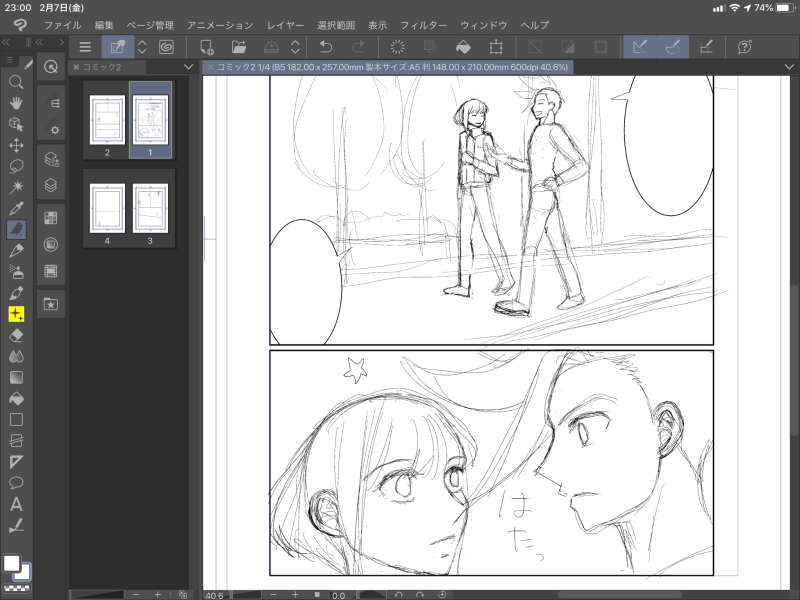The width and height of the screenshot is (800, 600).
Task: Select the Gradient tool
Action: point(16,378)
